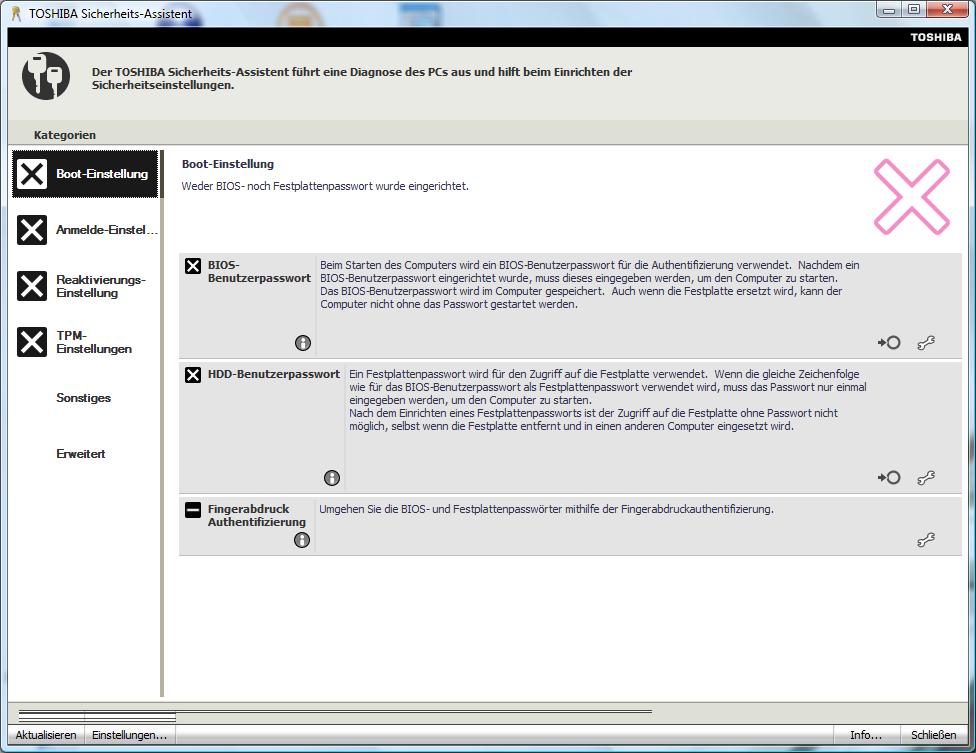Click arrow-circle icon in BIOS-Benutzerpasswort row

click(889, 342)
